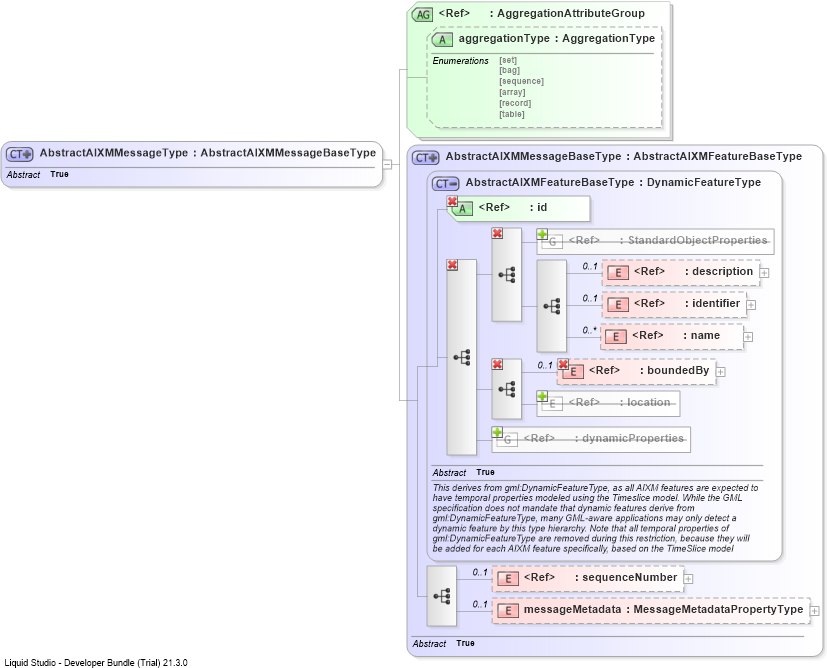Expand the sequenceNumber element
The image size is (827, 668).
(x=688, y=579)
